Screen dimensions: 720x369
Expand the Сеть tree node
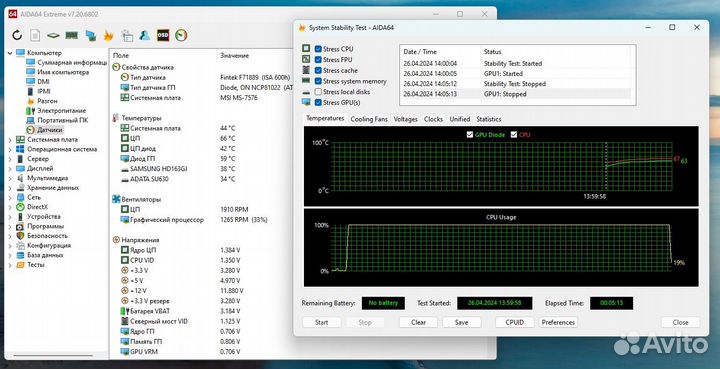[x=10, y=197]
